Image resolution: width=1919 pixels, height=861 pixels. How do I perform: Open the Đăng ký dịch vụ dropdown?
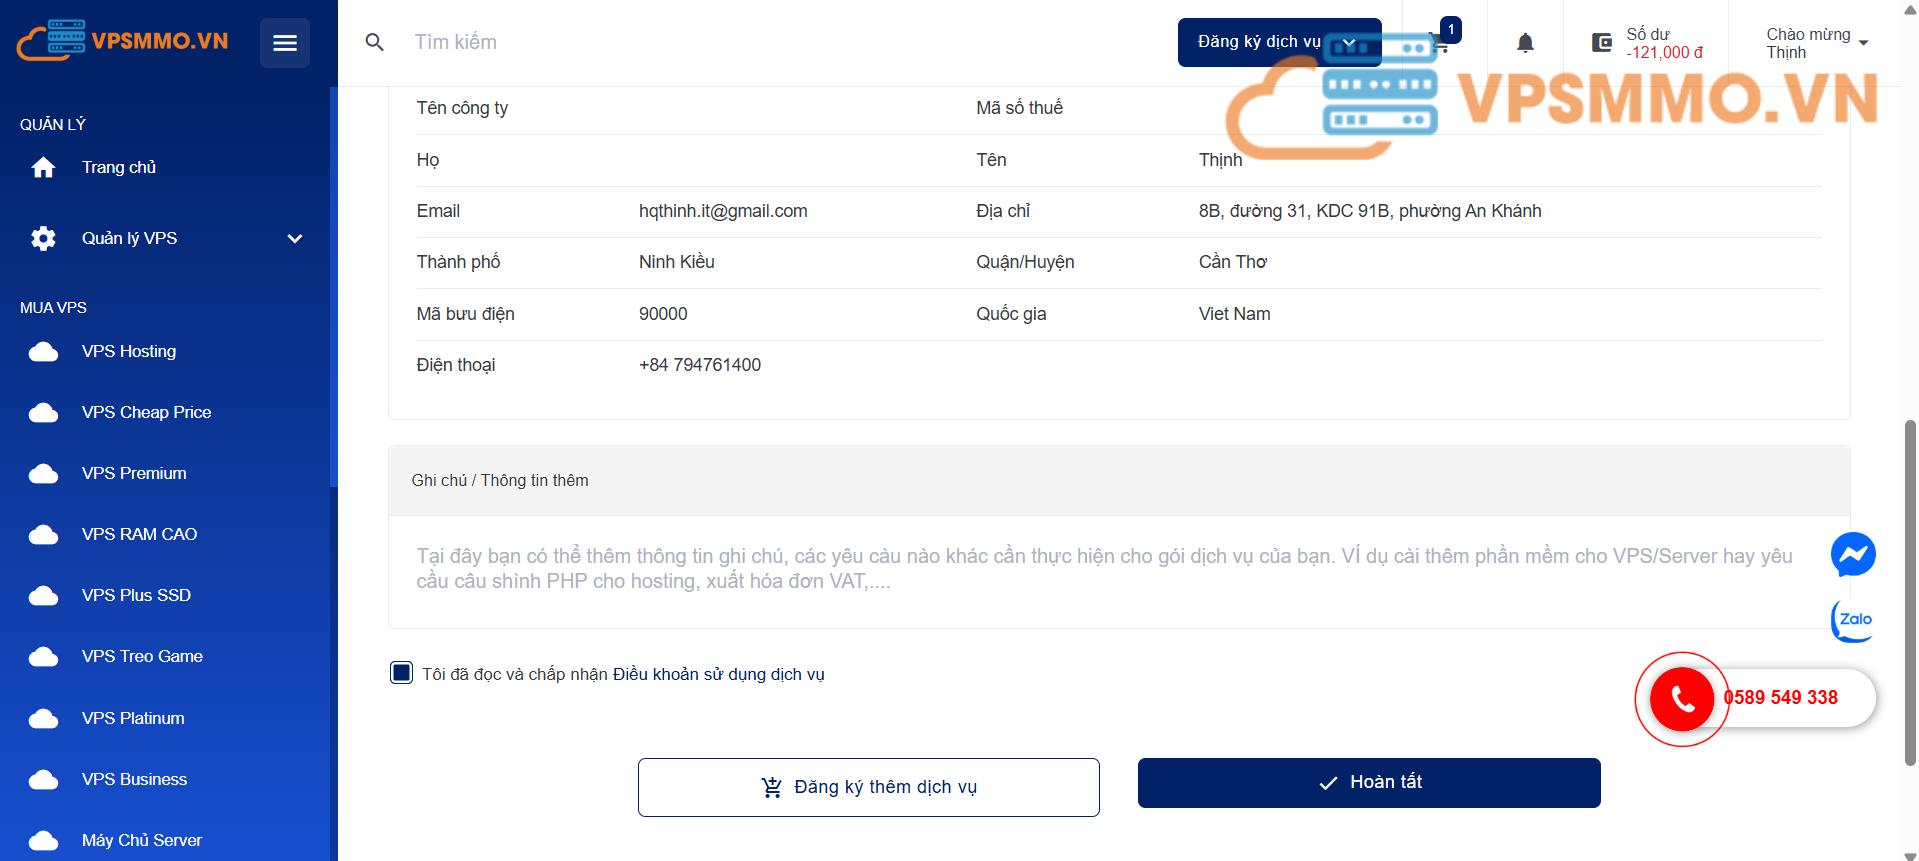pos(1278,42)
